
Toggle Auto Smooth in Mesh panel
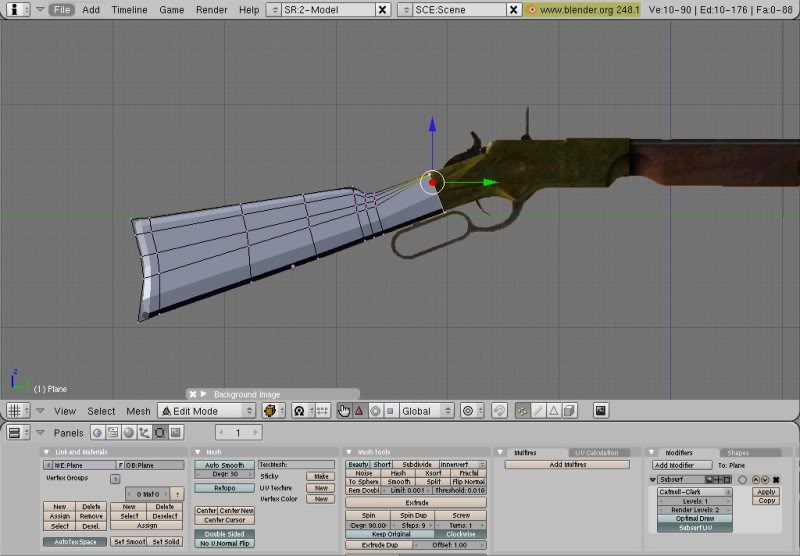(x=224, y=465)
